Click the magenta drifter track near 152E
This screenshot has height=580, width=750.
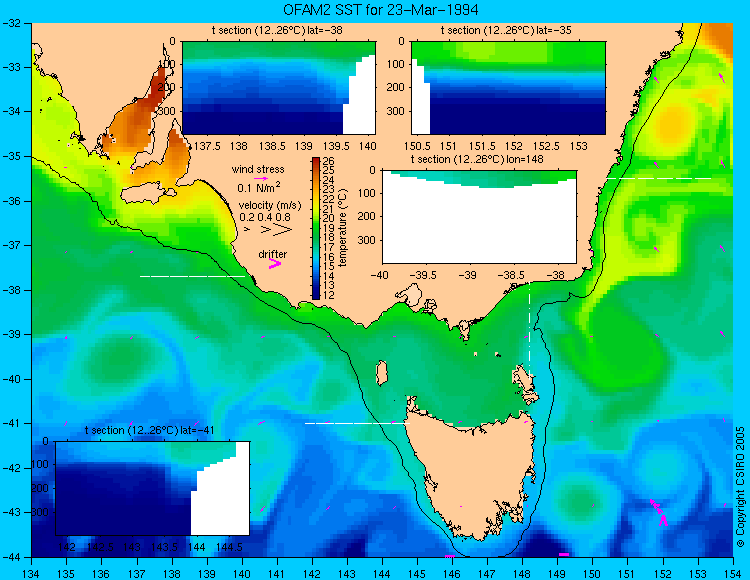tap(659, 512)
